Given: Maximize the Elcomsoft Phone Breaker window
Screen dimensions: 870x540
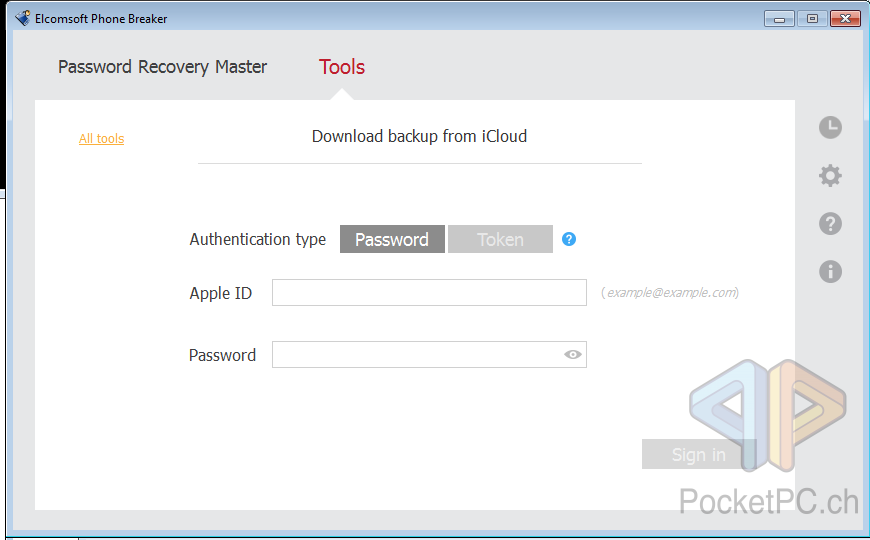Looking at the screenshot, I should (x=812, y=19).
